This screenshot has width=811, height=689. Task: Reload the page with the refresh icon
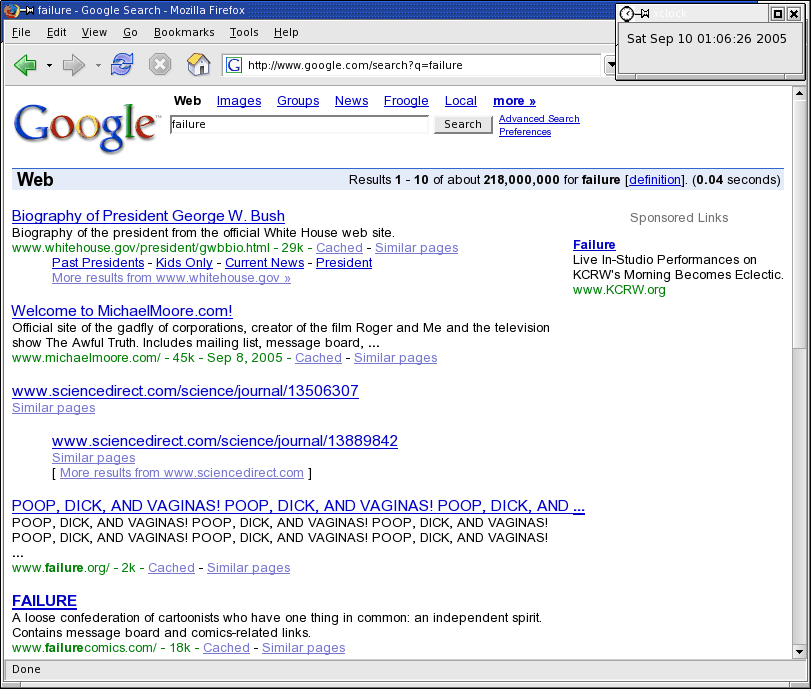(122, 65)
